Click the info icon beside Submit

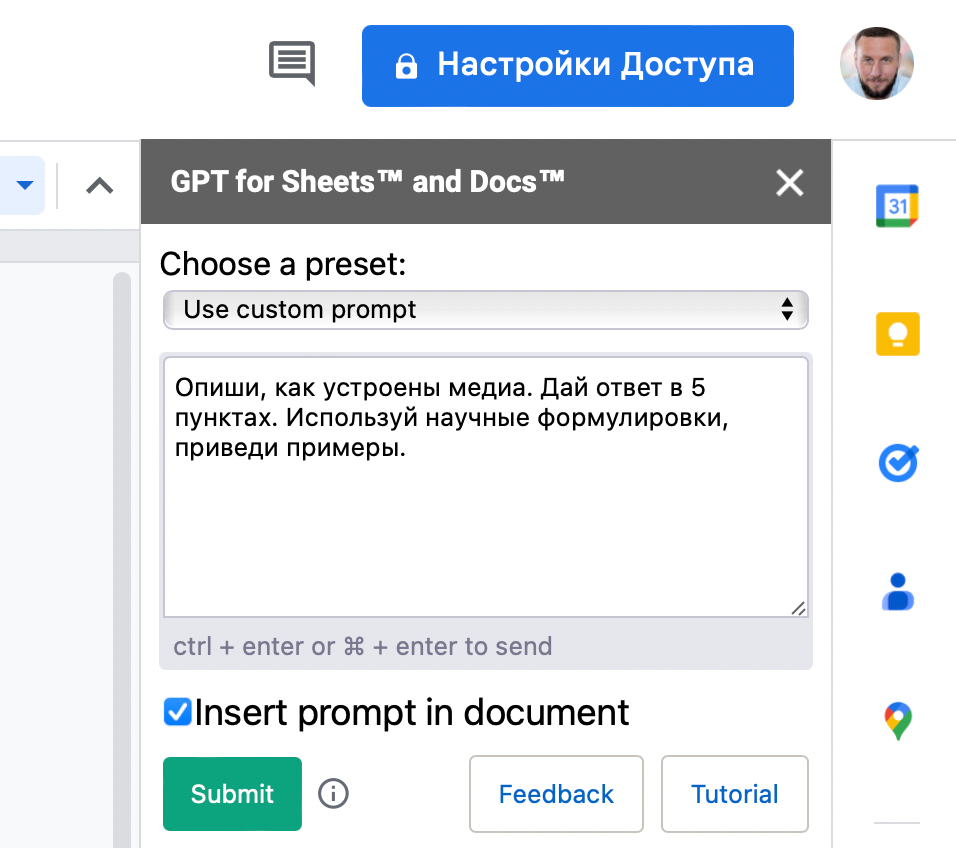[334, 794]
